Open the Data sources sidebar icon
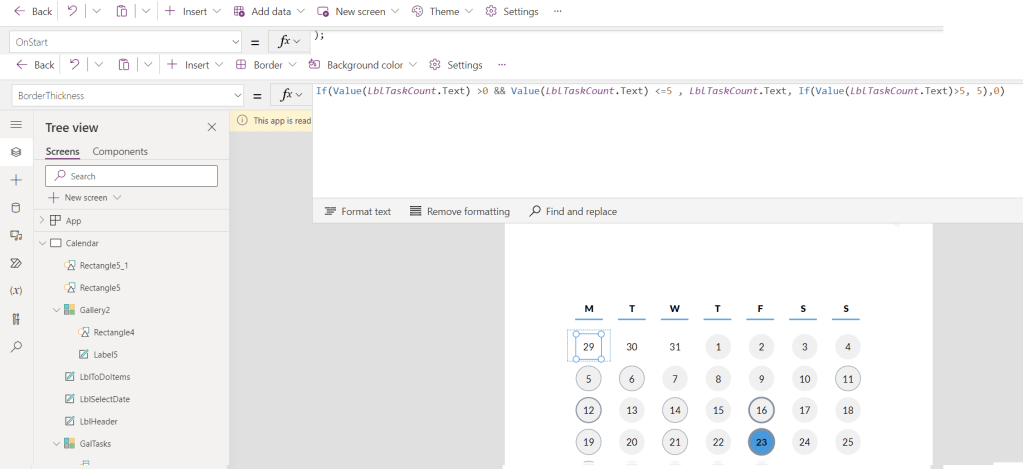Screen dimensions: 1023x469 (x=16, y=208)
